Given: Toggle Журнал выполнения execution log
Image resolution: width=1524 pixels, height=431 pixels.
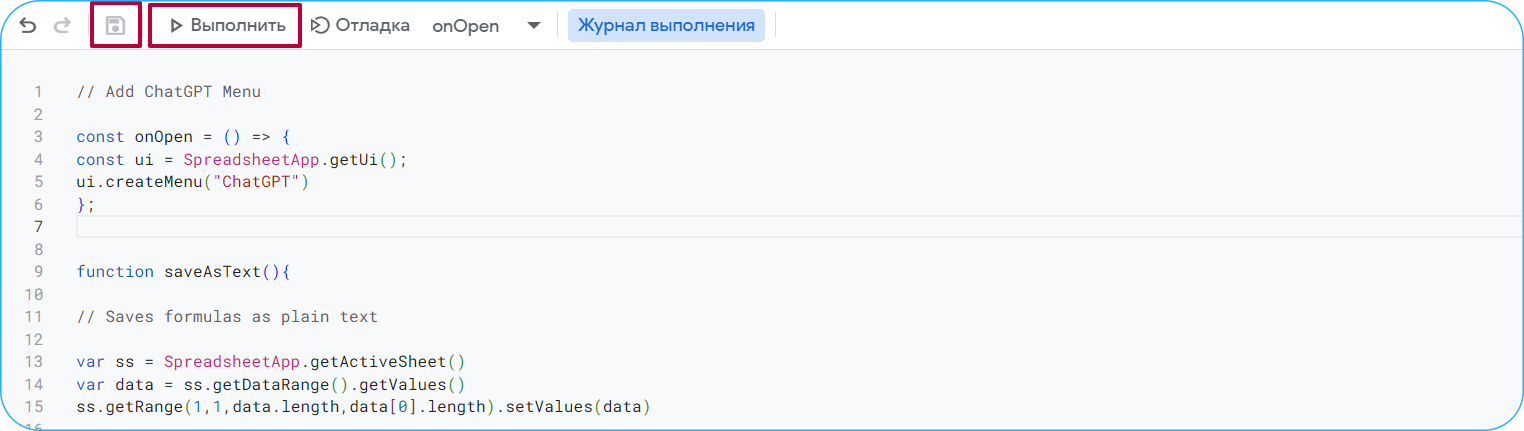Looking at the screenshot, I should pos(666,26).
